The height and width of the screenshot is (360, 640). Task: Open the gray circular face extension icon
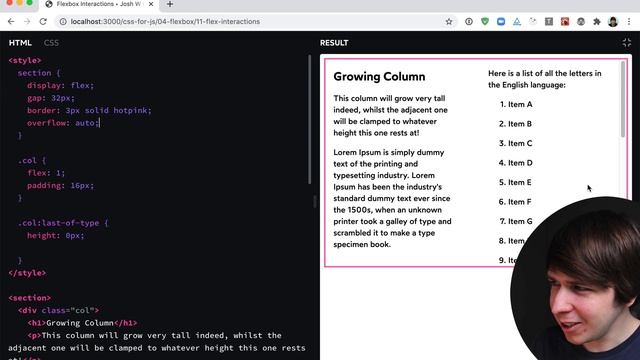pos(581,22)
